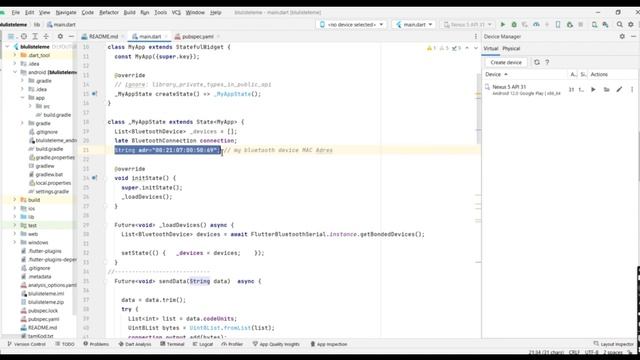Screen dimensions: 640x360
Task: Refresh the virtual device list
Action: coord(537,62)
